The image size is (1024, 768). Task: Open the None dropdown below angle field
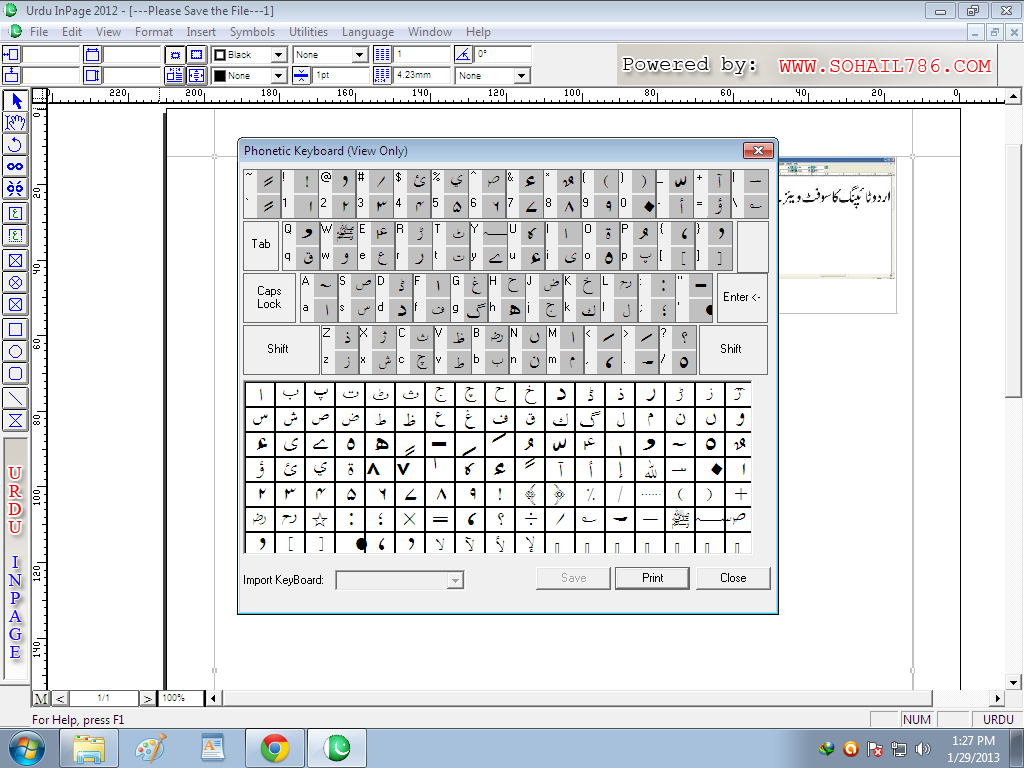point(521,76)
